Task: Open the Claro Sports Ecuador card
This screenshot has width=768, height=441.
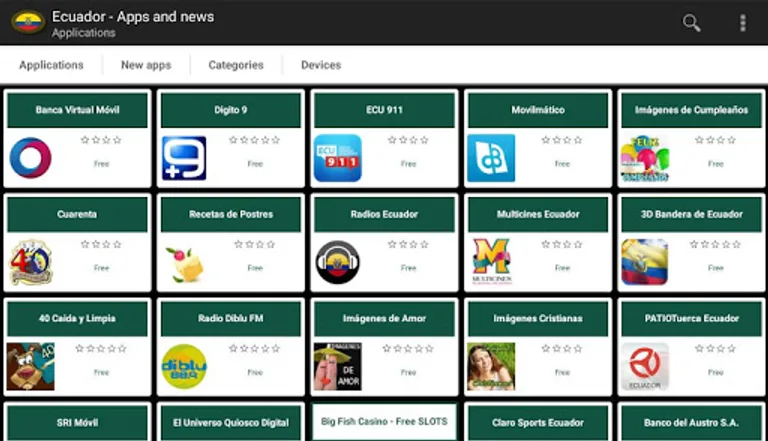Action: 538,422
